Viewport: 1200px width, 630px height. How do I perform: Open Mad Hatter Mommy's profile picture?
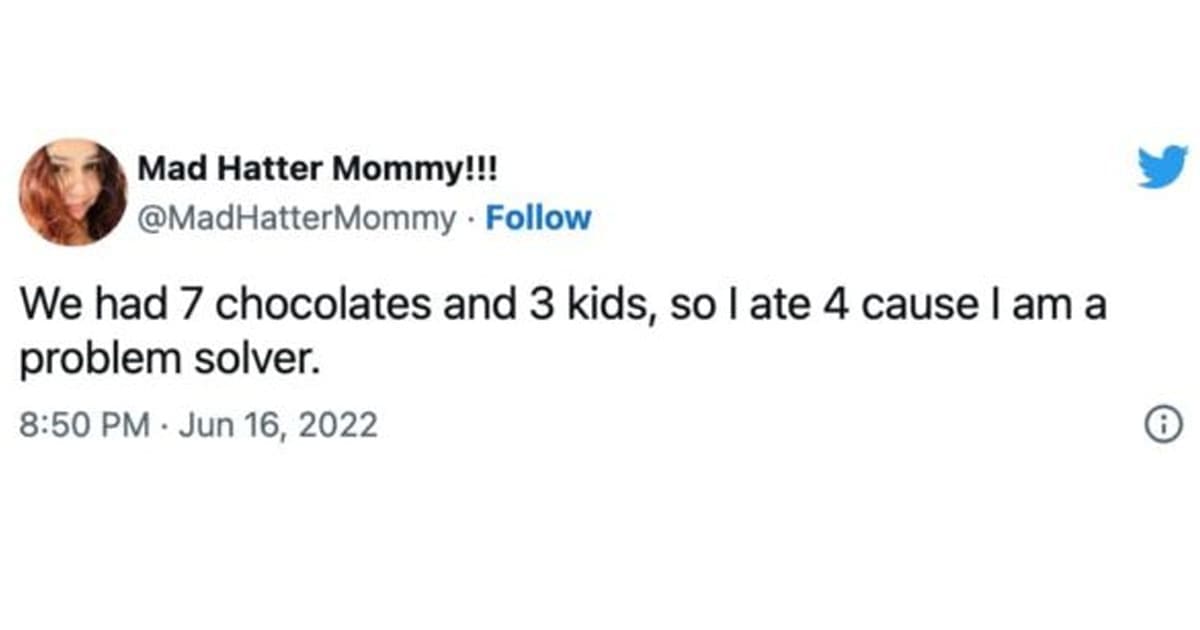click(72, 192)
